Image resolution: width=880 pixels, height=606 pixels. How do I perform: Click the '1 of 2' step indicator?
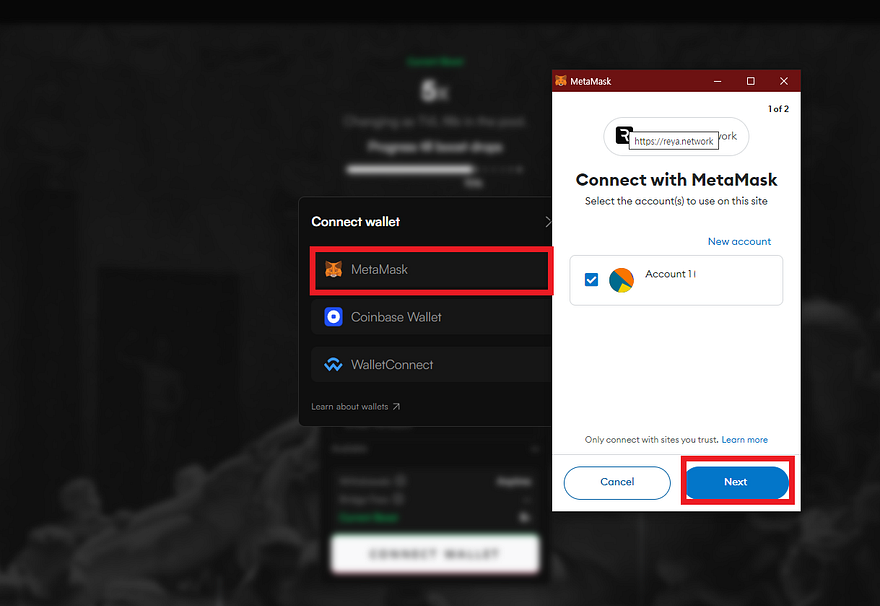click(778, 109)
